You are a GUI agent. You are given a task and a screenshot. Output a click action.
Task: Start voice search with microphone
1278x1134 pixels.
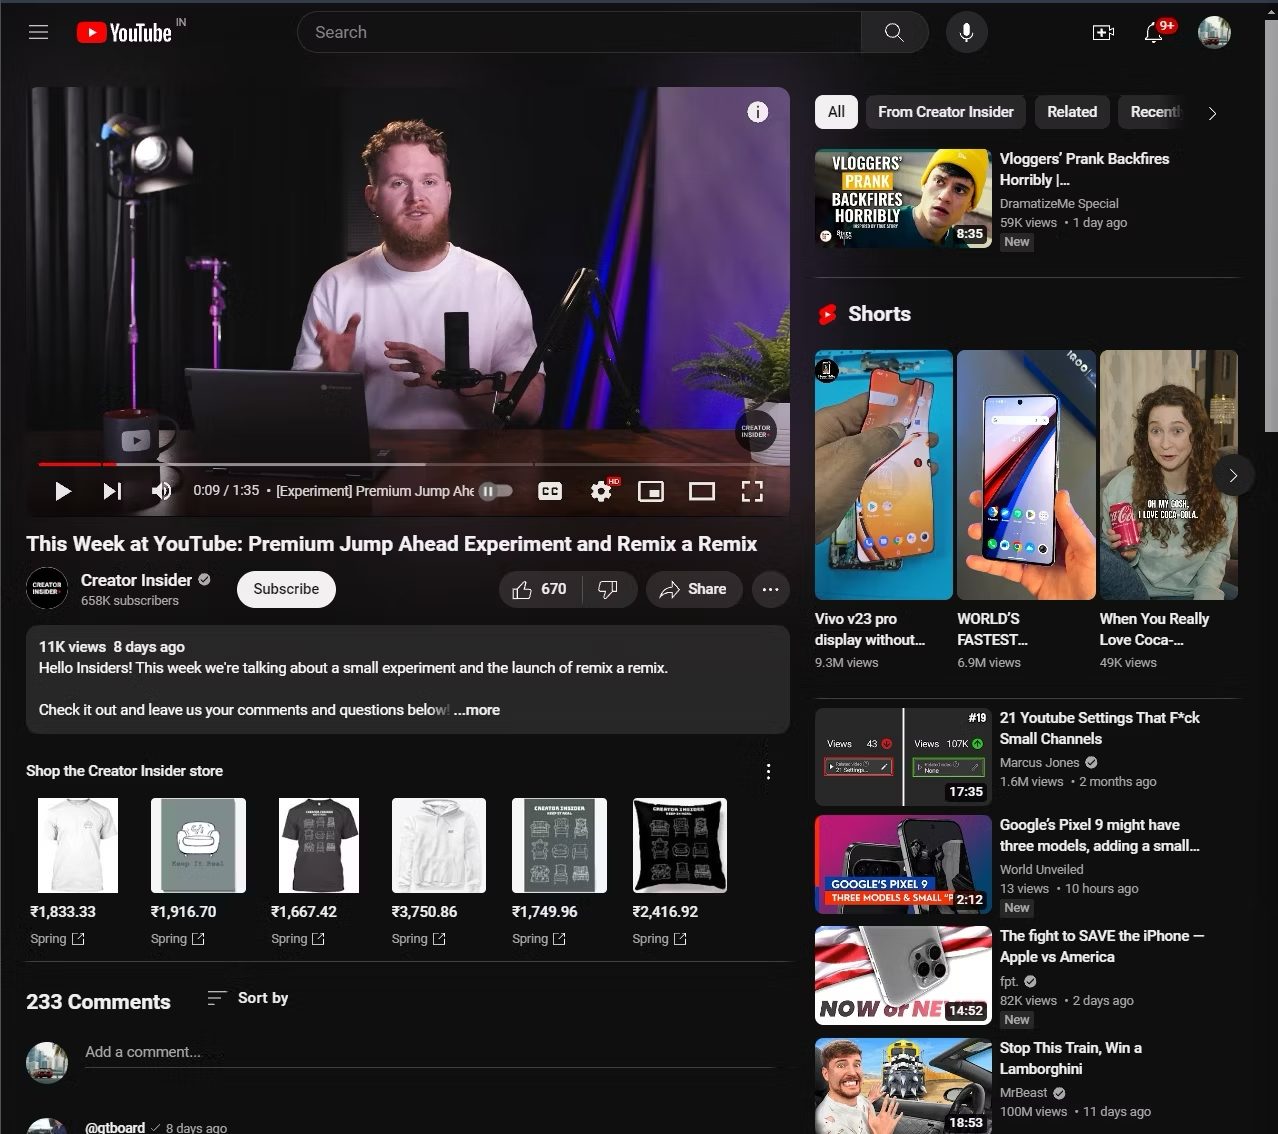966,32
